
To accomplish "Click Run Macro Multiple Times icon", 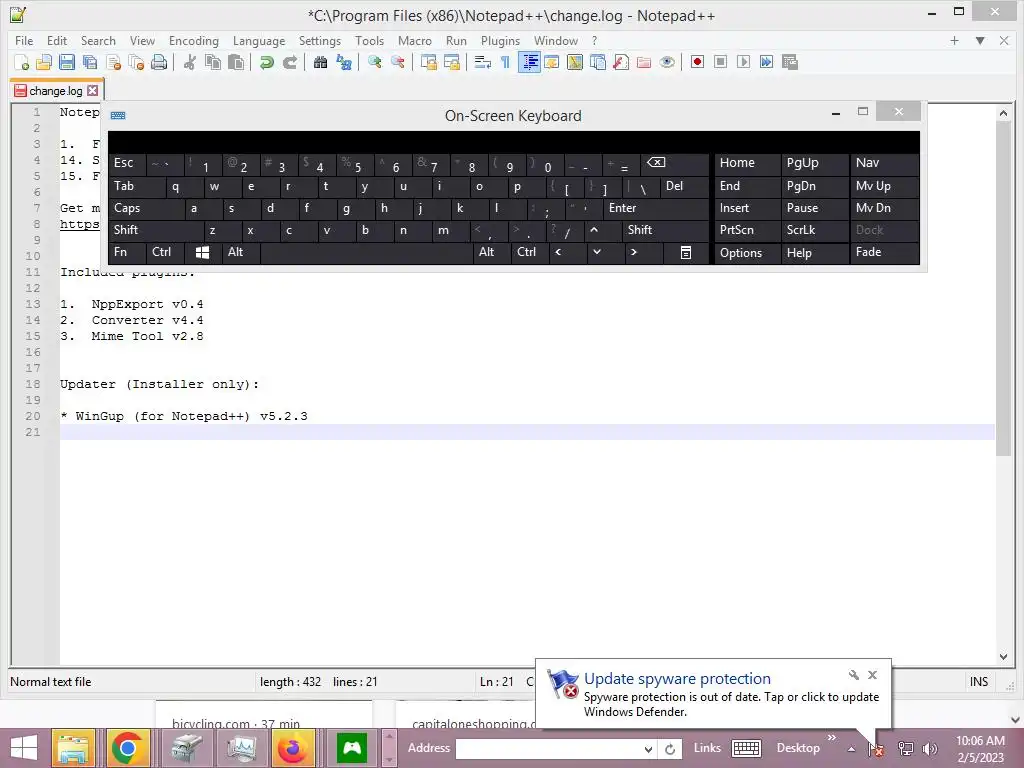I will [767, 62].
